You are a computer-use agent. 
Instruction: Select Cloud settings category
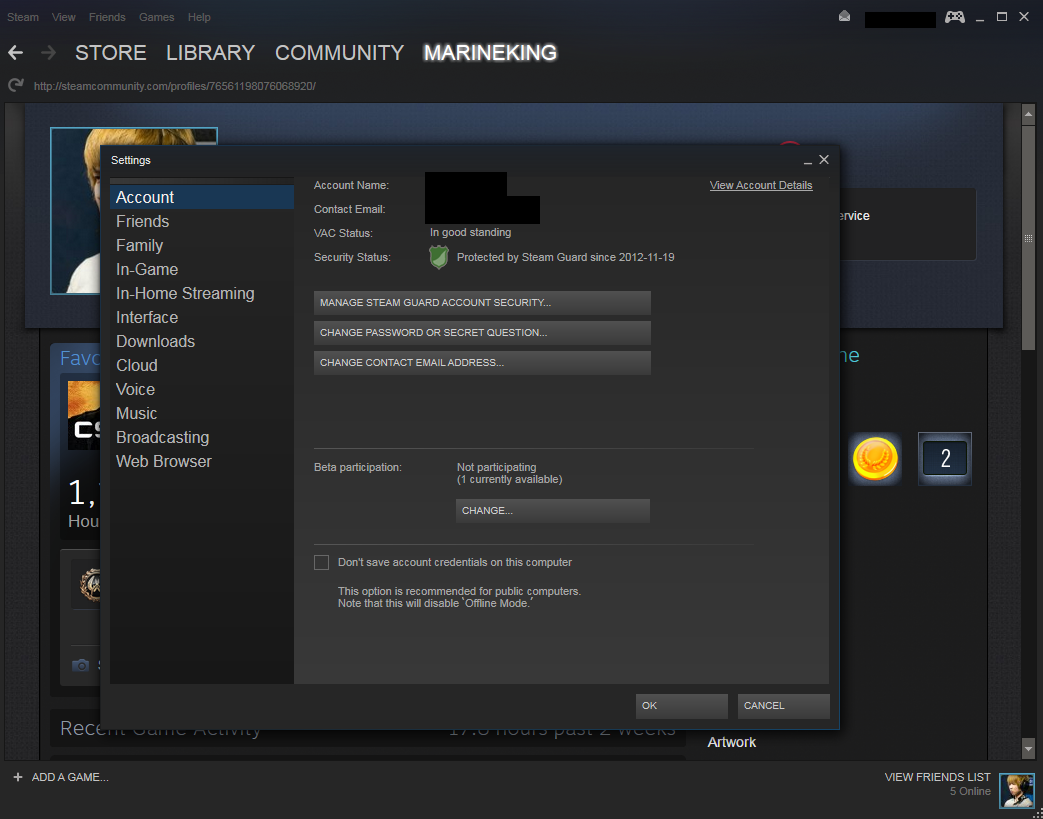[x=202, y=365]
